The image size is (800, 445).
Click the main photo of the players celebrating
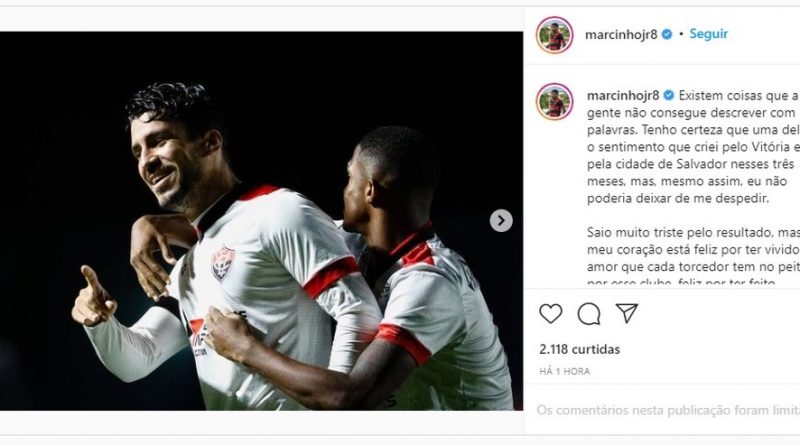pyautogui.click(x=261, y=221)
